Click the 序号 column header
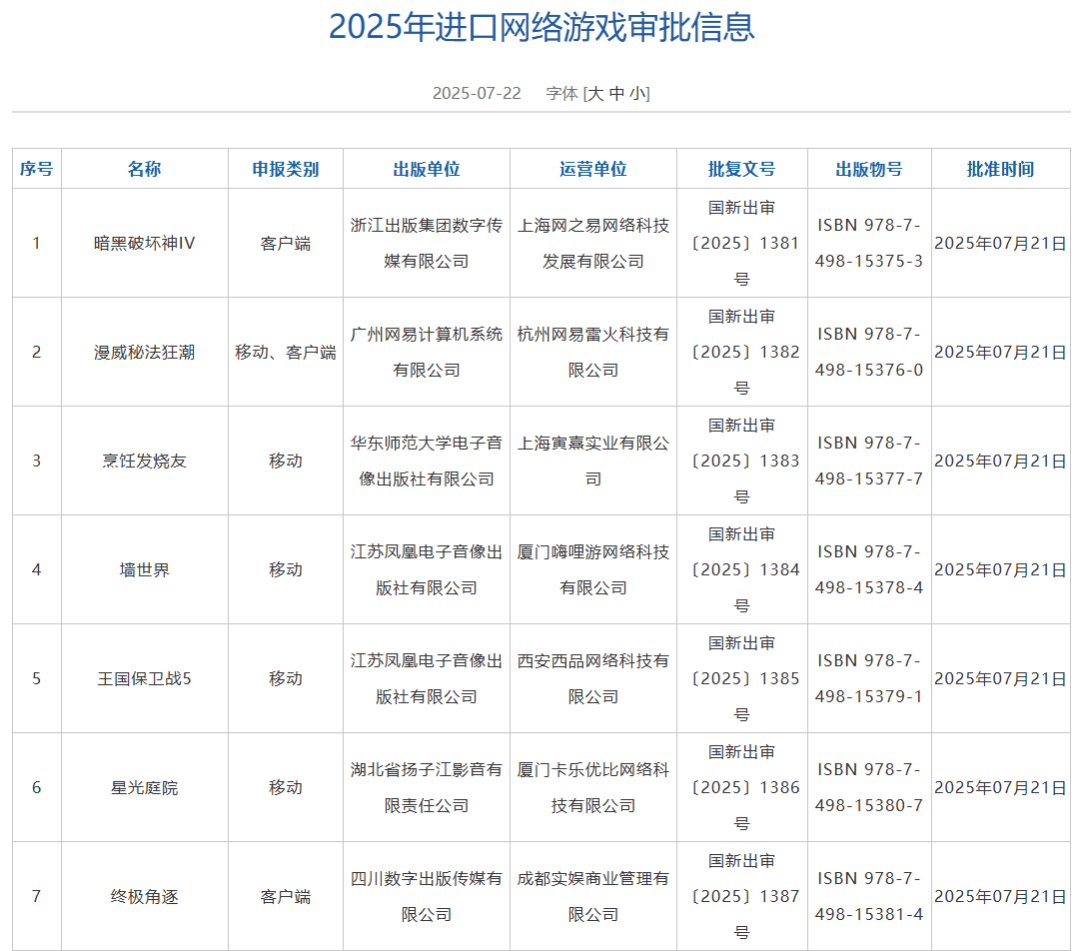The height and width of the screenshot is (951, 1080). click(37, 169)
